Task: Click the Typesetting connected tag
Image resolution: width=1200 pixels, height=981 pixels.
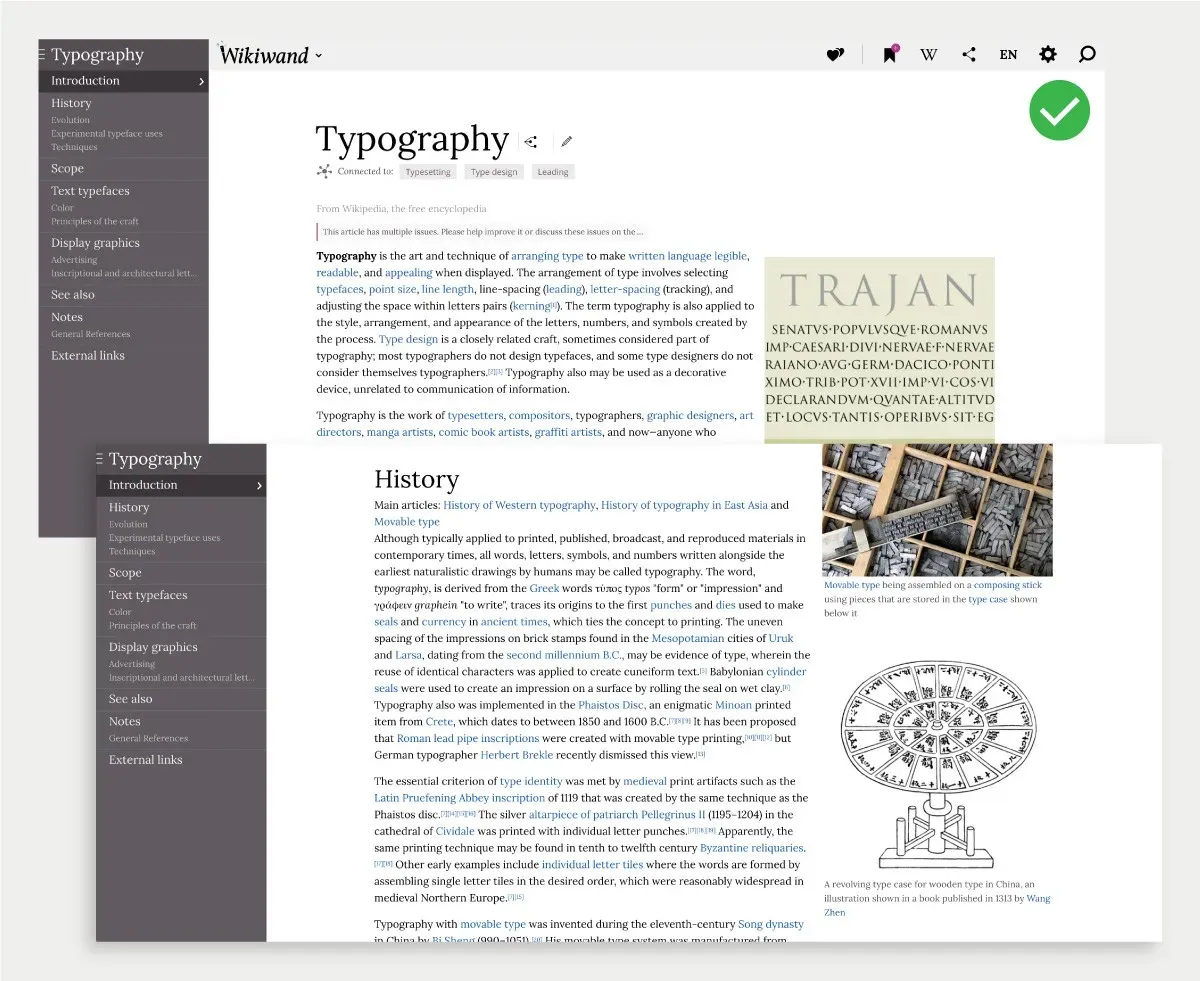Action: click(x=428, y=172)
